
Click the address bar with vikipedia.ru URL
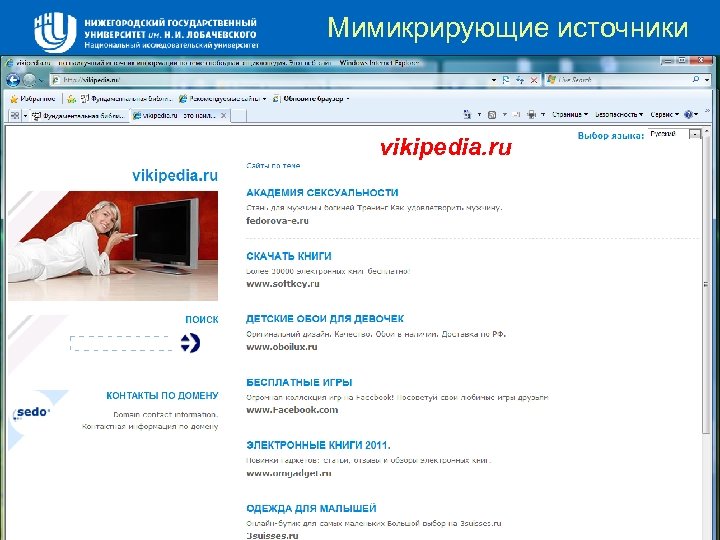click(x=269, y=80)
